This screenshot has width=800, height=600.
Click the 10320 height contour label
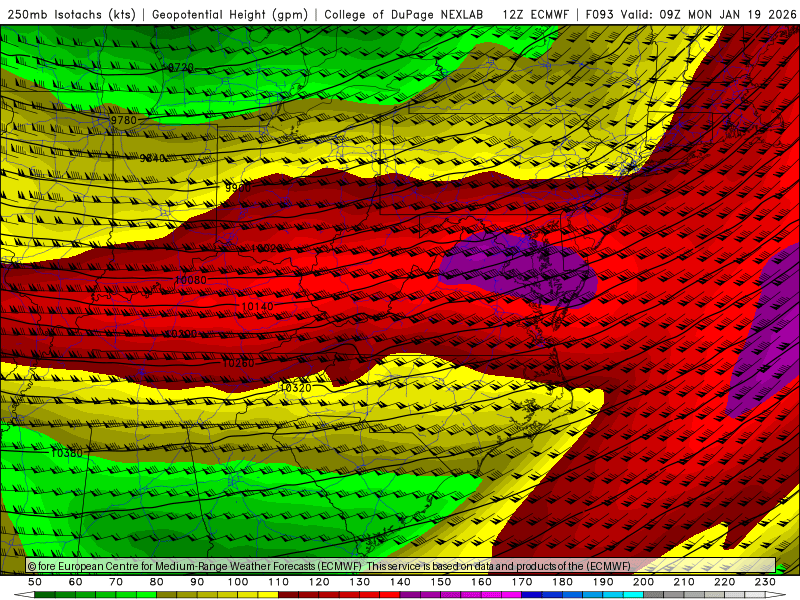pos(295,388)
